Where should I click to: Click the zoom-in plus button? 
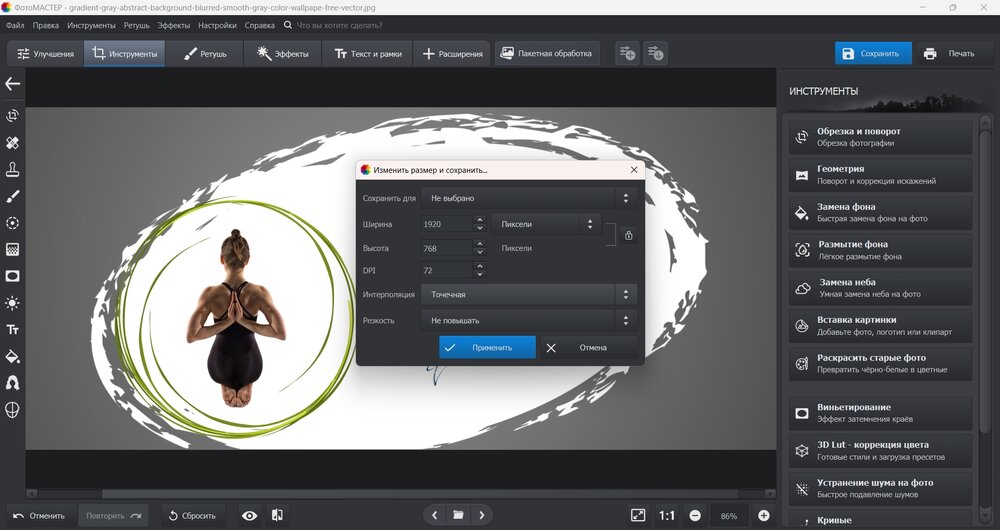764,515
